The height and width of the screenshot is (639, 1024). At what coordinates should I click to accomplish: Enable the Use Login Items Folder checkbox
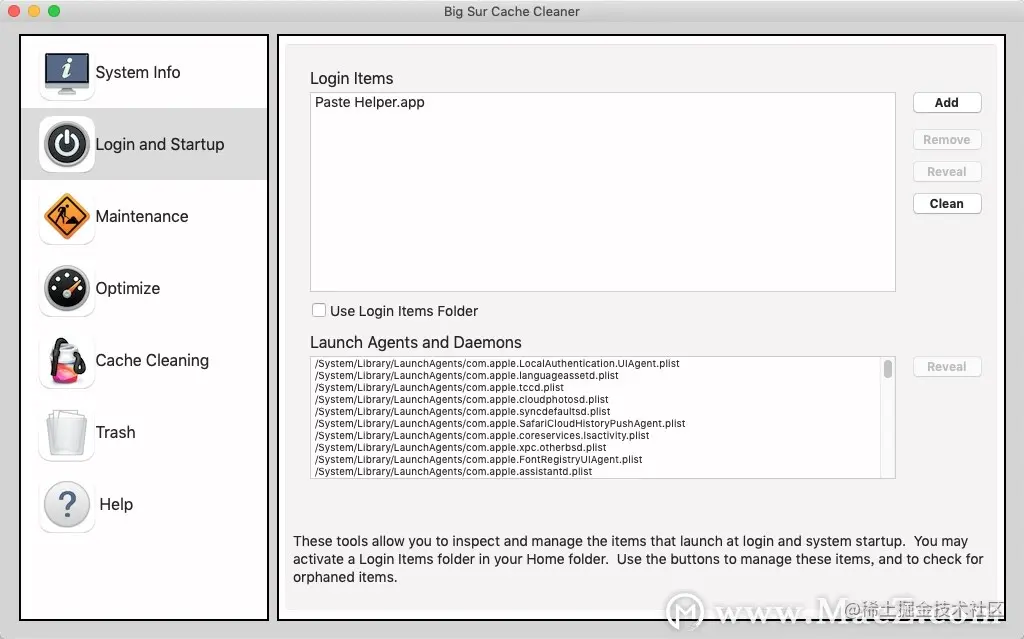tap(319, 310)
